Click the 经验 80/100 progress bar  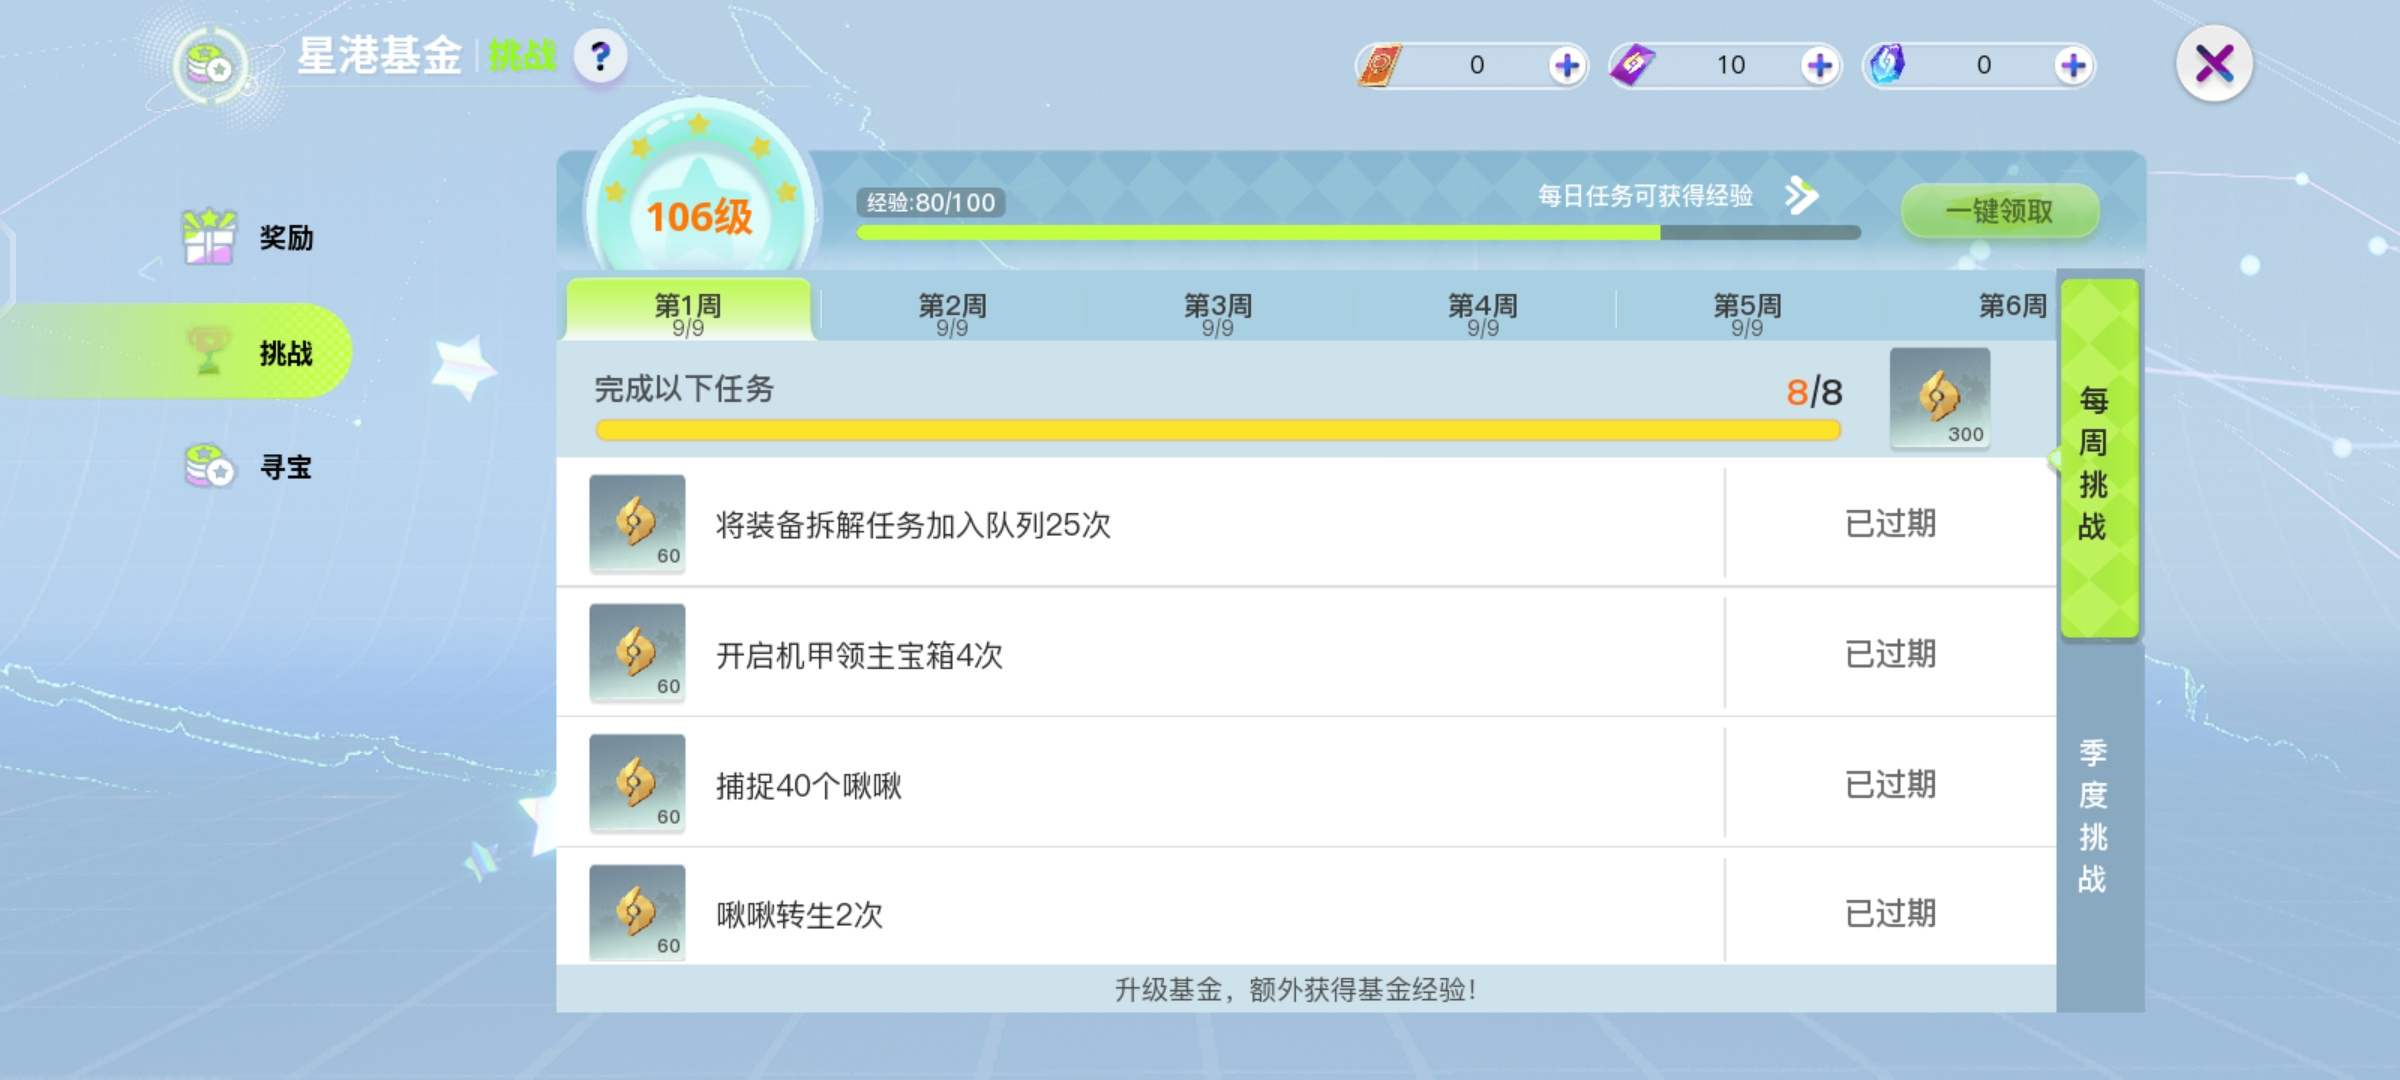pos(1358,232)
